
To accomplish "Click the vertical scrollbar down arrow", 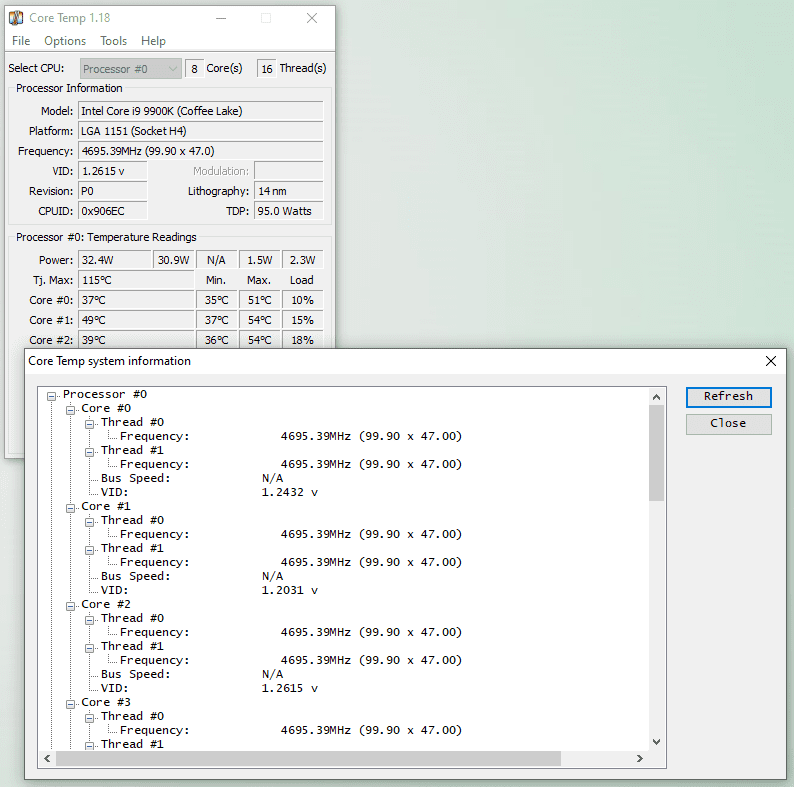I will [656, 742].
